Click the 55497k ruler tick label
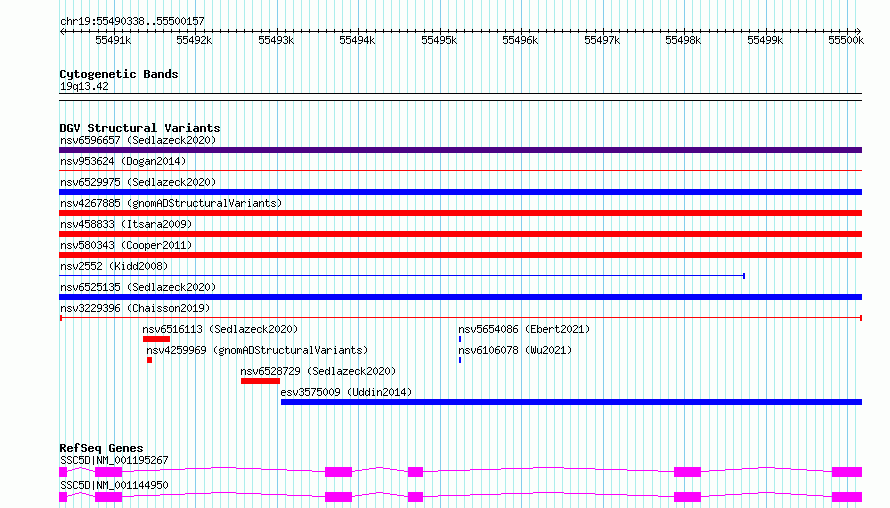890x508 pixels. 602,40
